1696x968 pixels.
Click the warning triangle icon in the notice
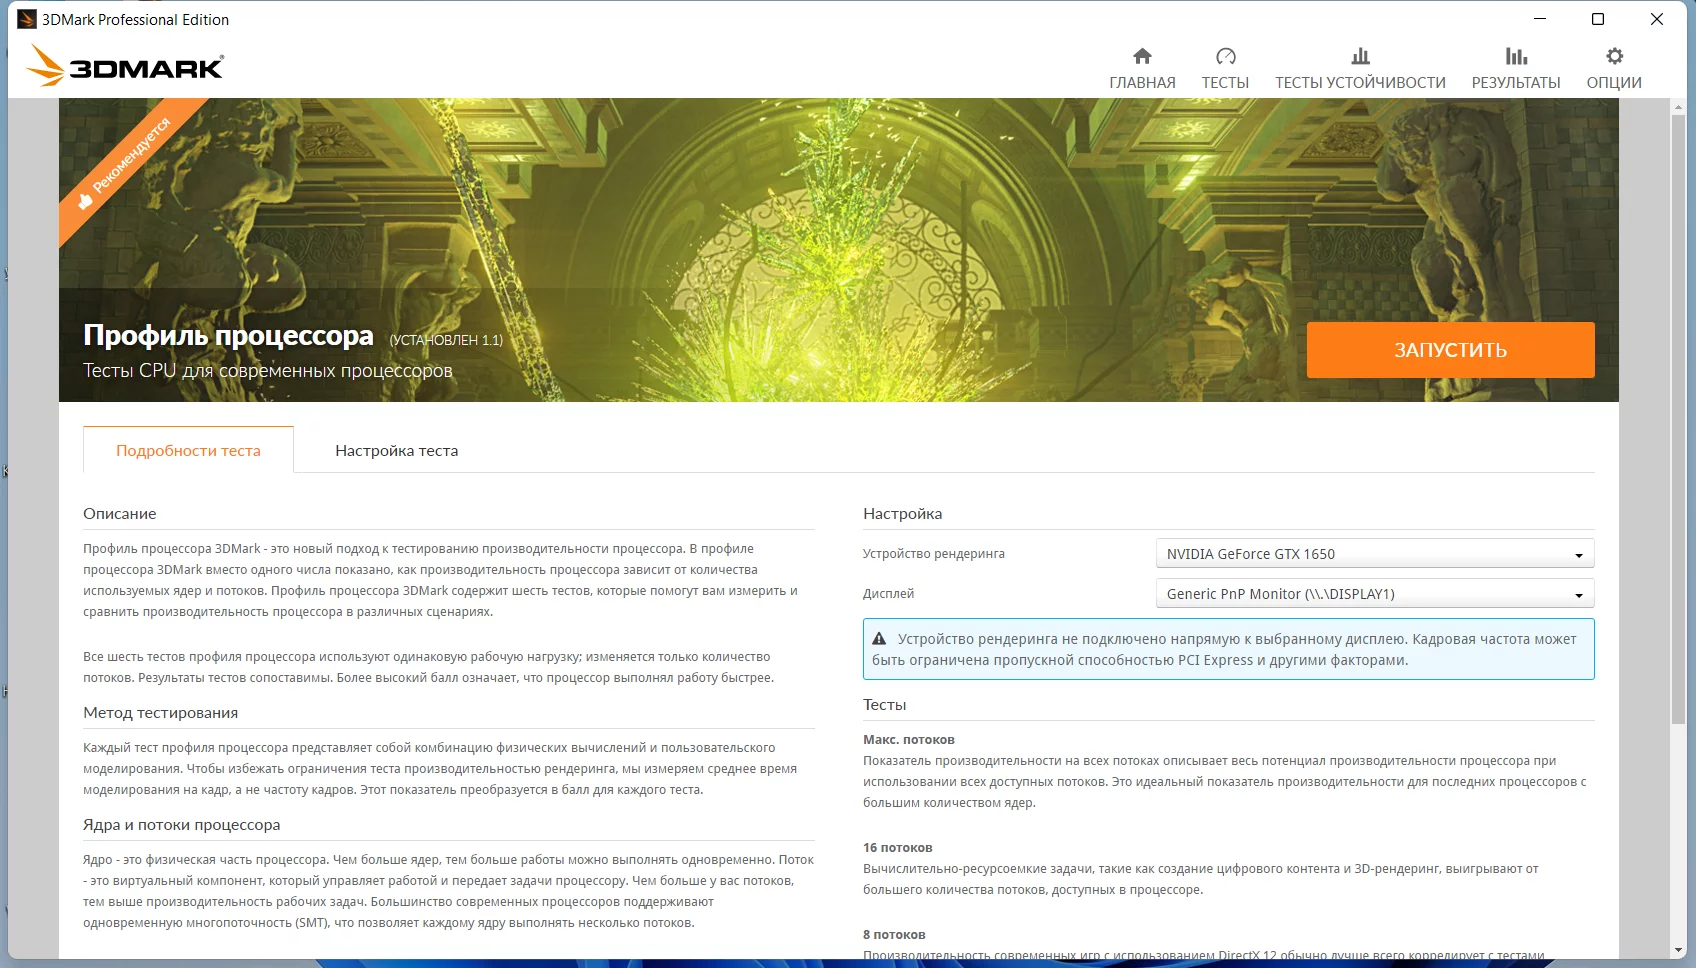pyautogui.click(x=879, y=639)
